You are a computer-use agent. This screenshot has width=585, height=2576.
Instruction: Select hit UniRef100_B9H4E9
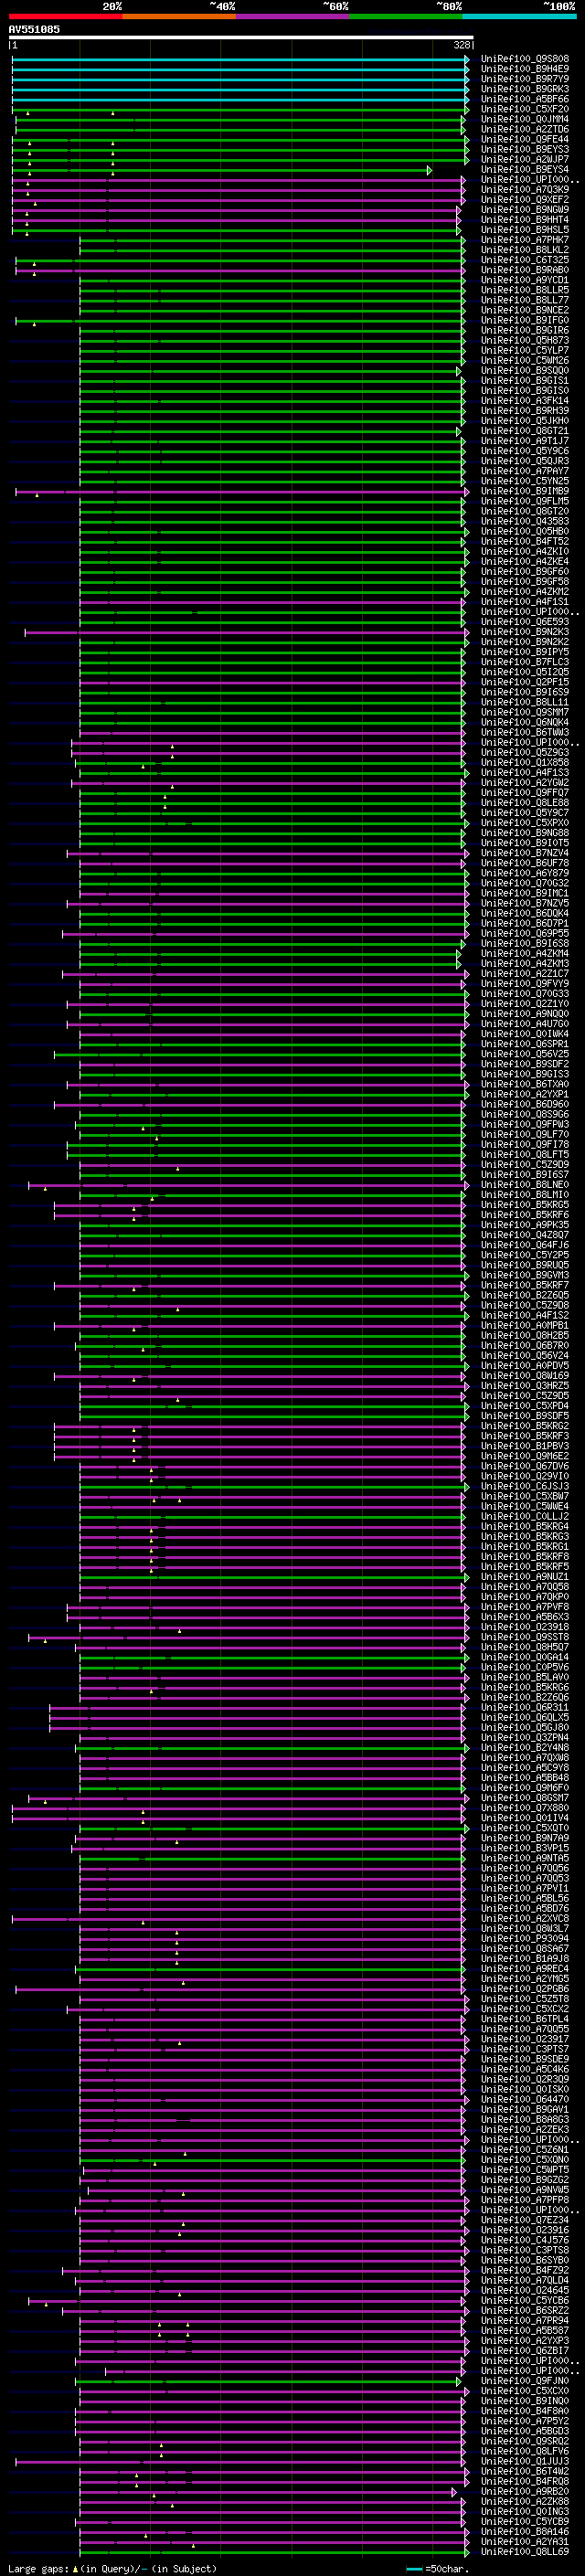(525, 69)
